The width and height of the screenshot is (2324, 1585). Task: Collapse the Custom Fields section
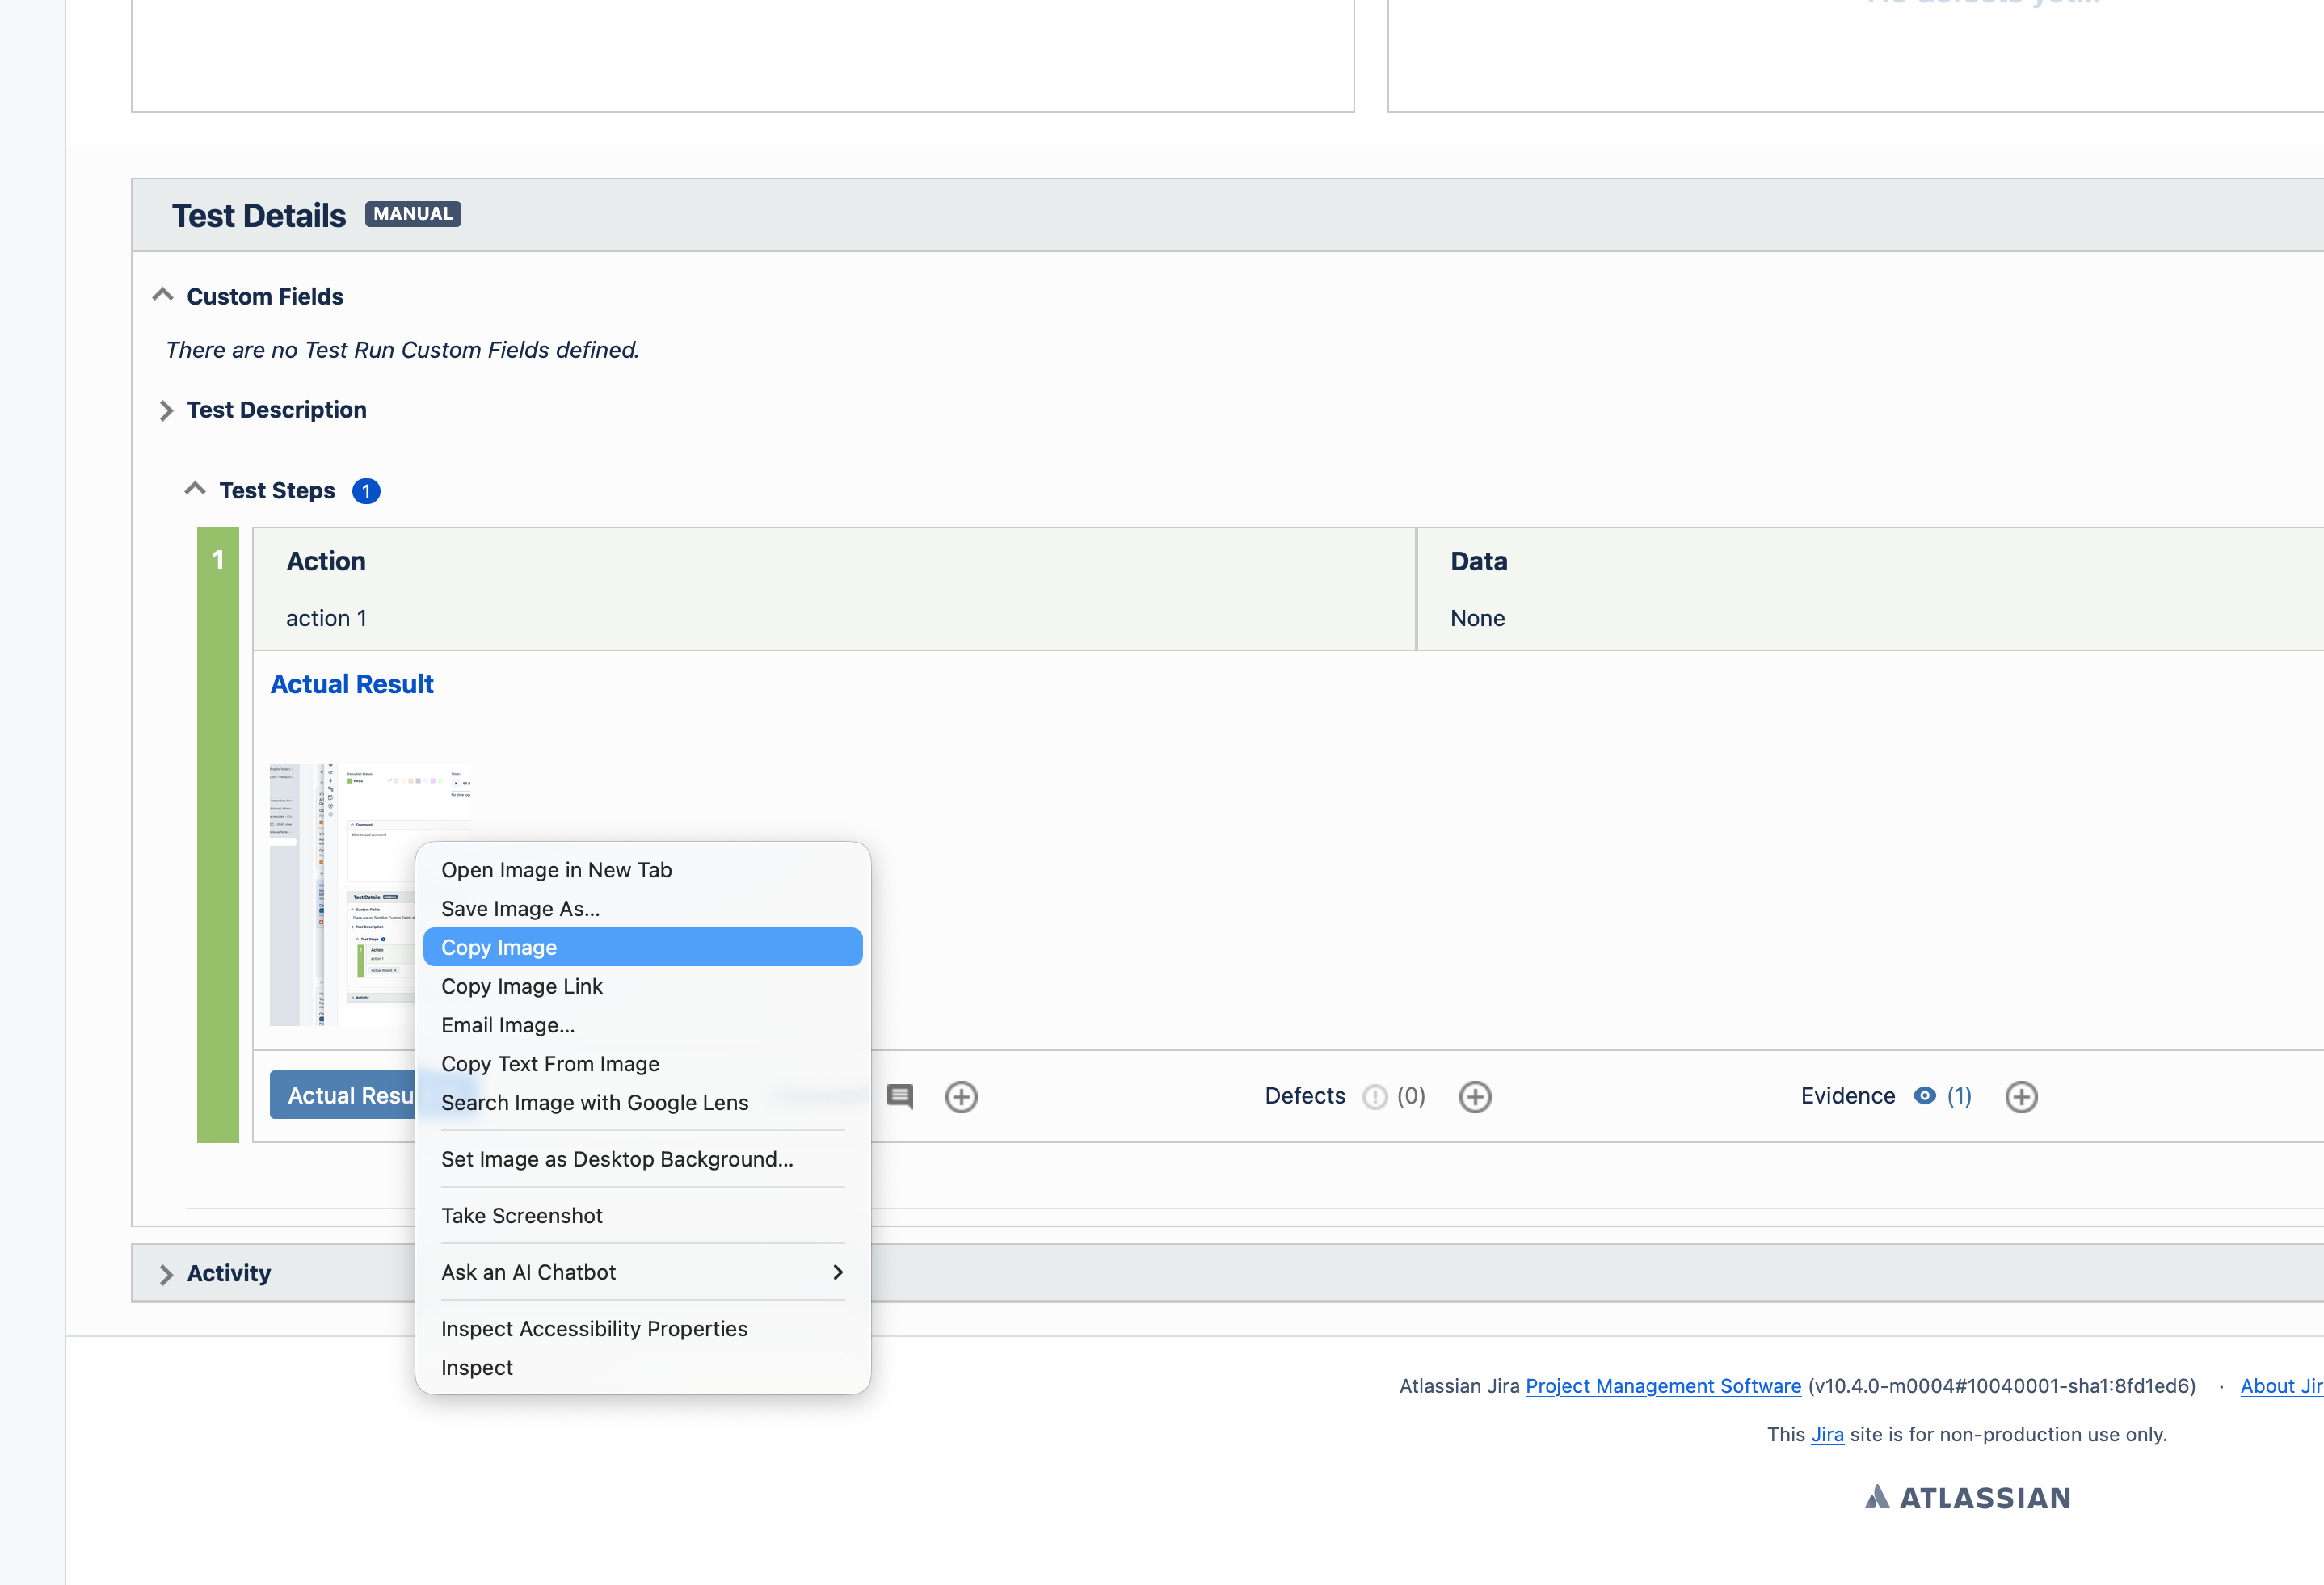pyautogui.click(x=163, y=295)
